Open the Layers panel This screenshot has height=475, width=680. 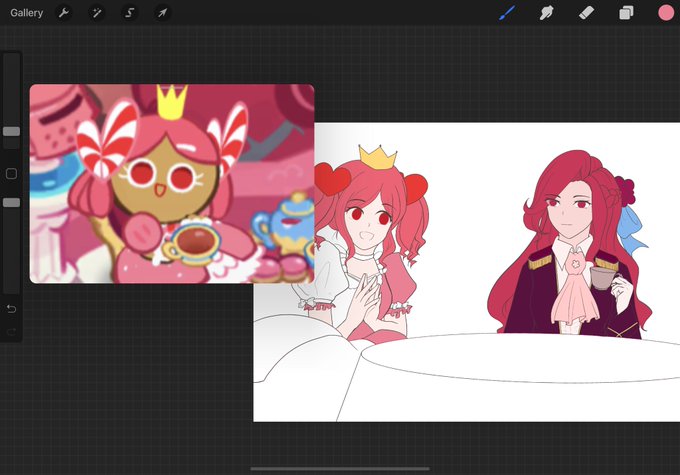pos(626,13)
